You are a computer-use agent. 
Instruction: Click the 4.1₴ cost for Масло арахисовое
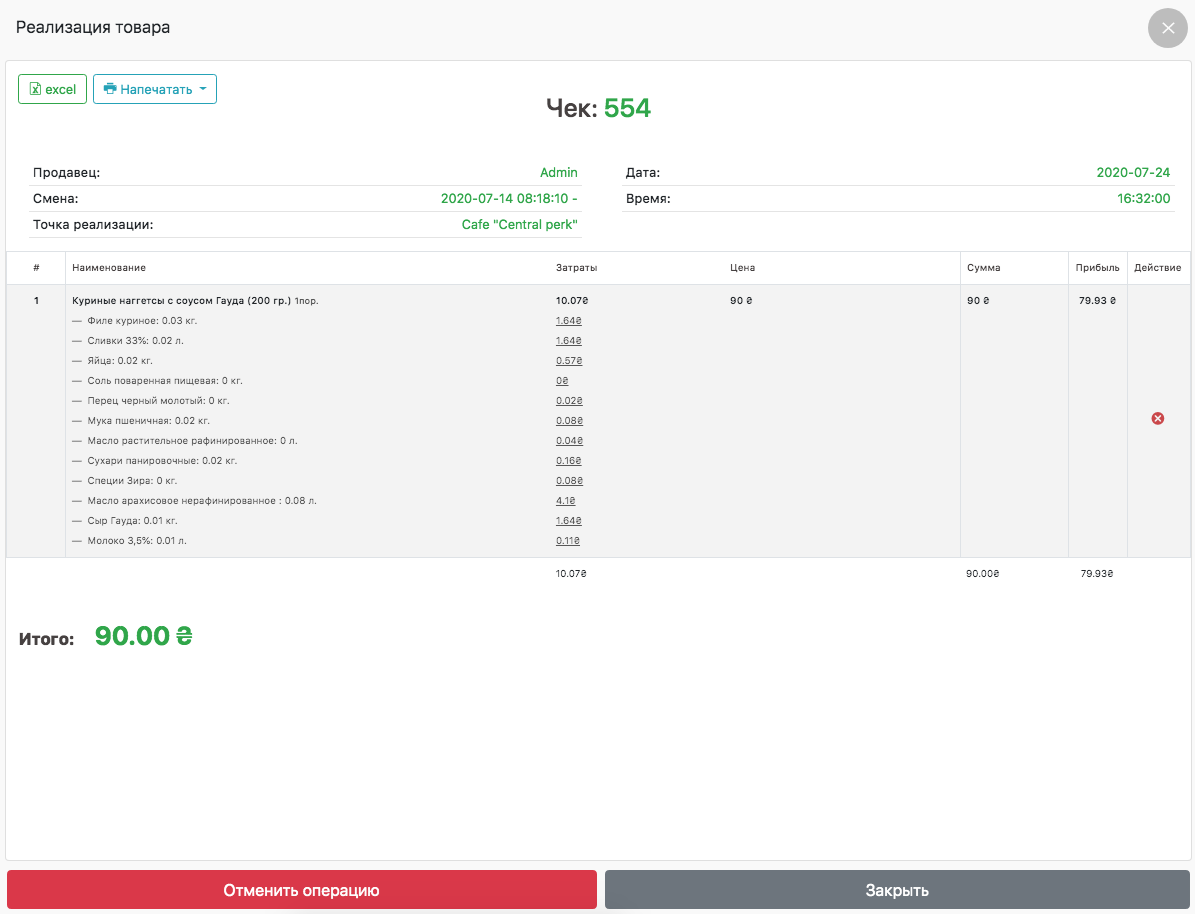click(565, 501)
